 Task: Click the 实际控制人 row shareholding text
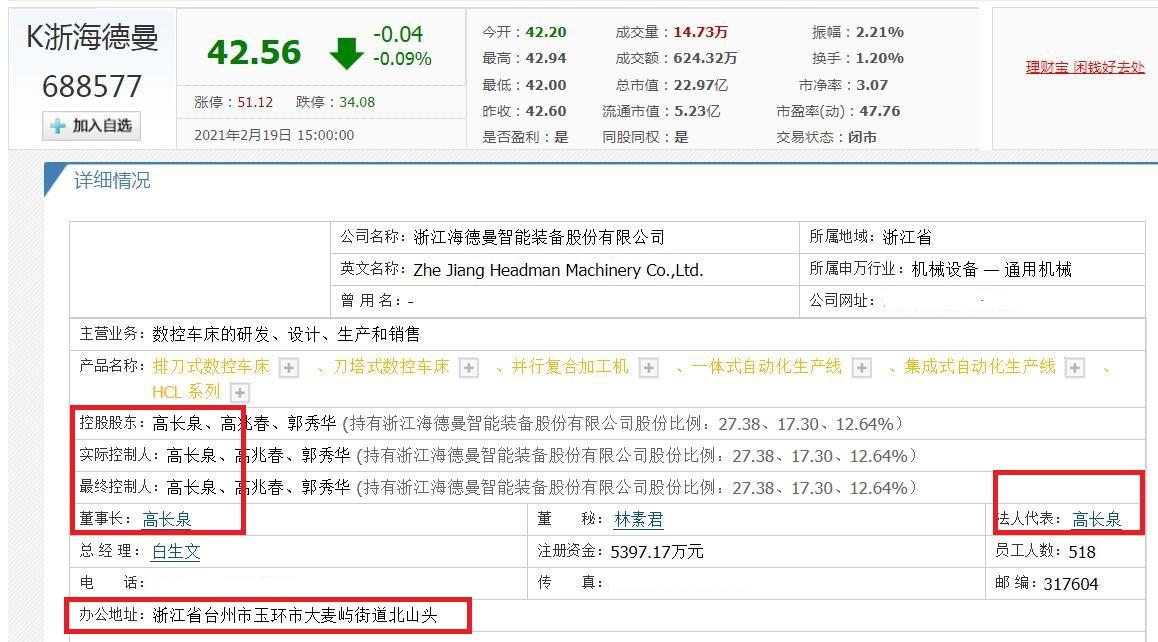(637, 456)
